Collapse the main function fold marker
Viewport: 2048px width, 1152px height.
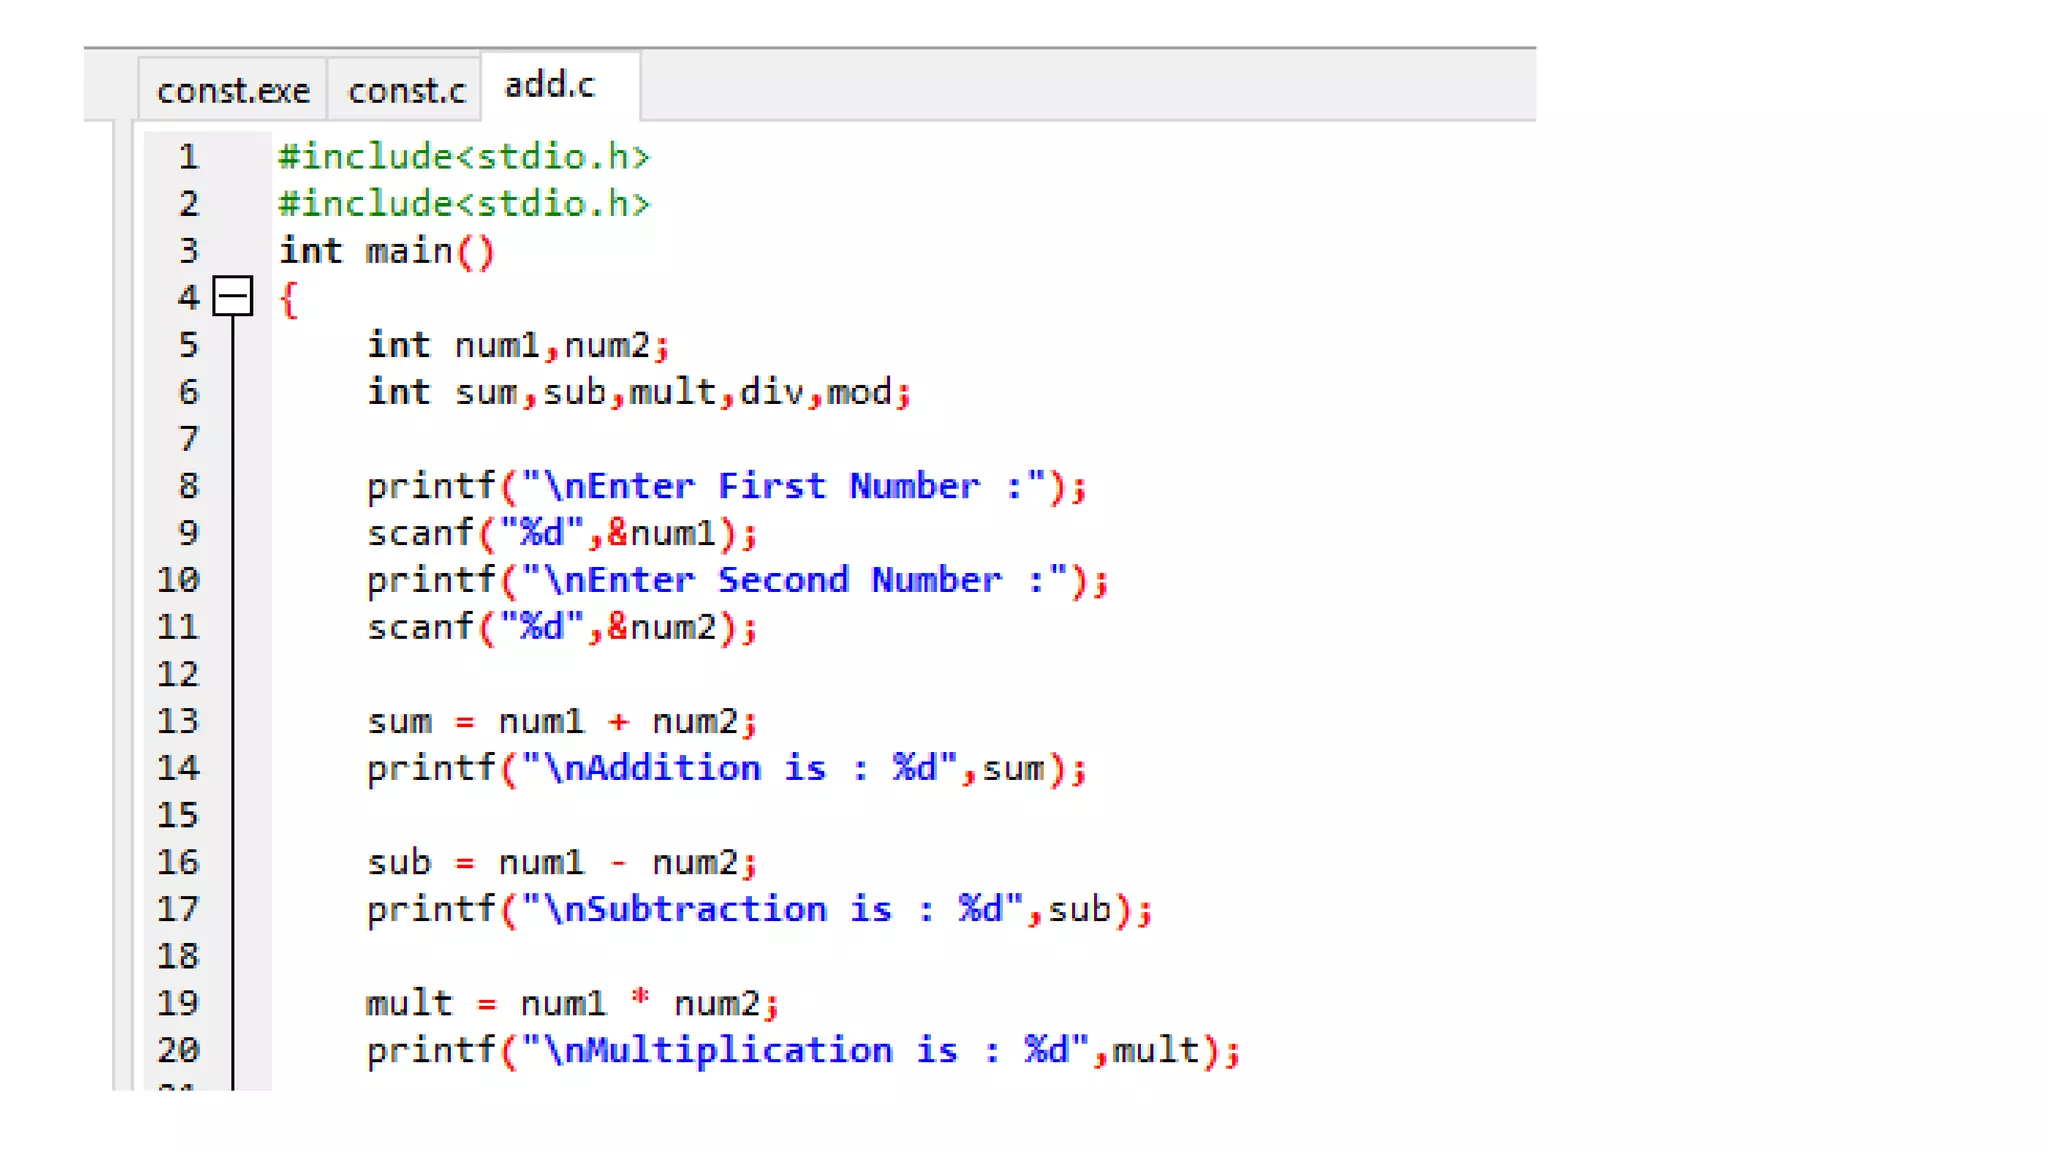233,296
